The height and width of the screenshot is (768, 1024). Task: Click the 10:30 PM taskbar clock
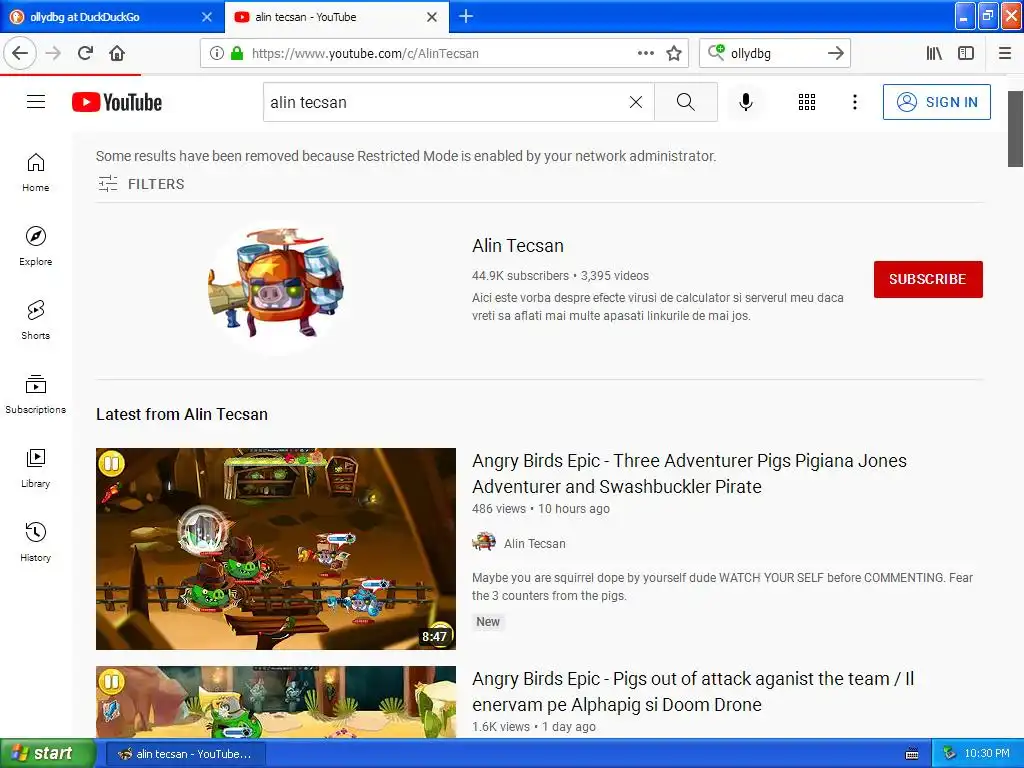coord(987,754)
